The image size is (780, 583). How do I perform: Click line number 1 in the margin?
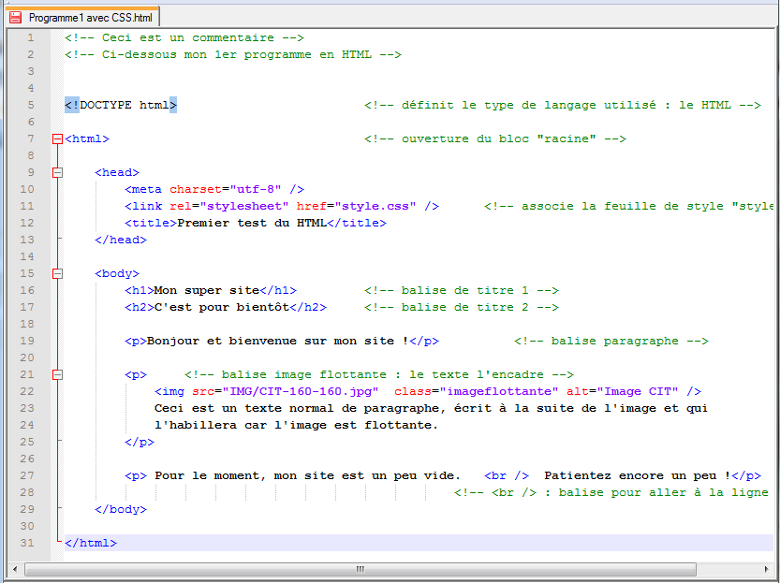(31, 38)
